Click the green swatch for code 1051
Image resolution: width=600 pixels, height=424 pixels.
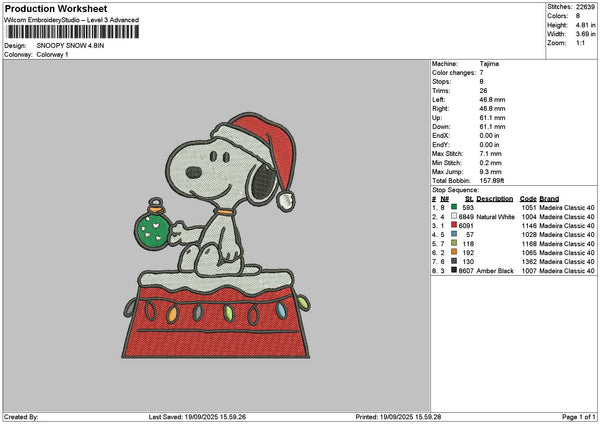[x=454, y=207]
